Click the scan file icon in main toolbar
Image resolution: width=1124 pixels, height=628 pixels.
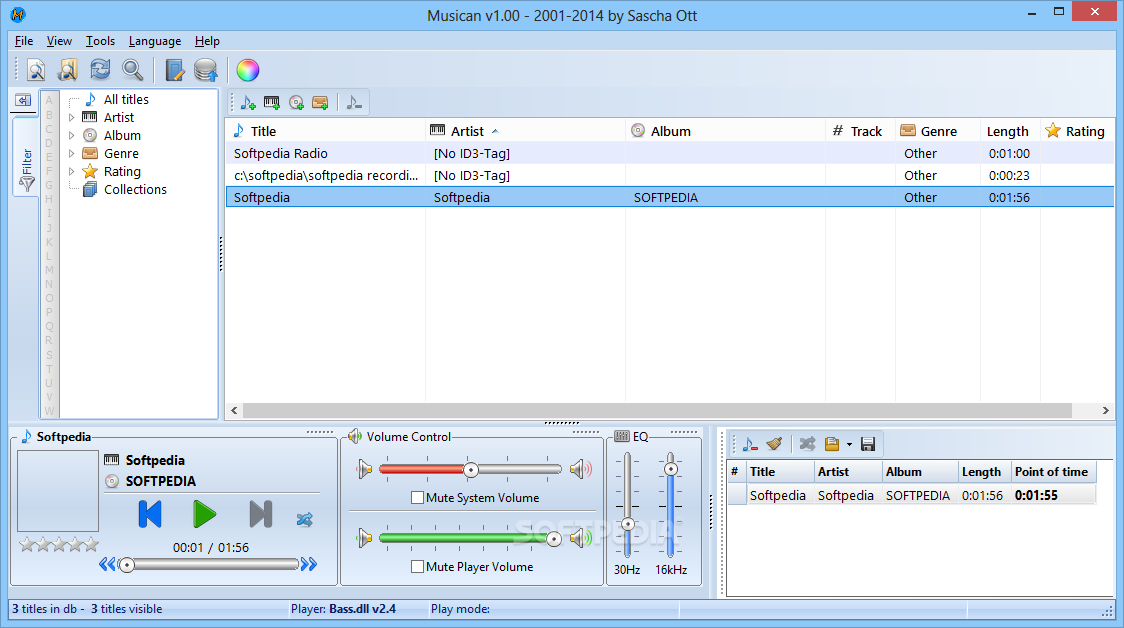point(36,70)
